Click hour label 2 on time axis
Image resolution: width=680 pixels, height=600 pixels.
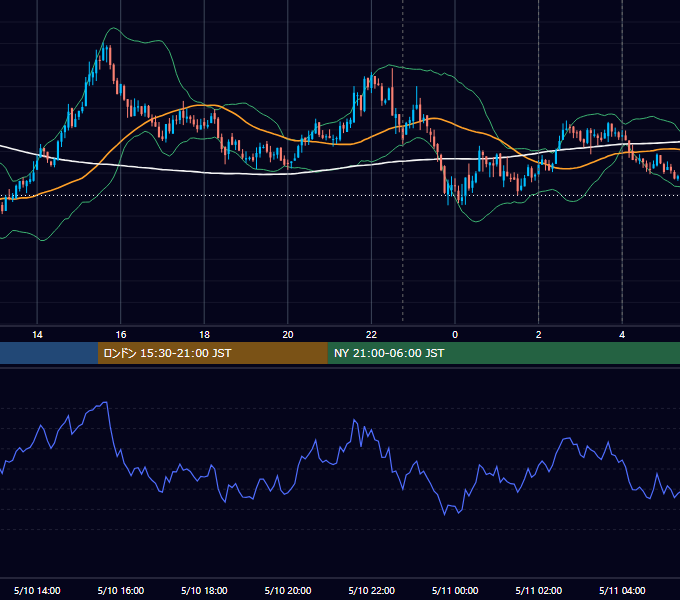[539, 335]
